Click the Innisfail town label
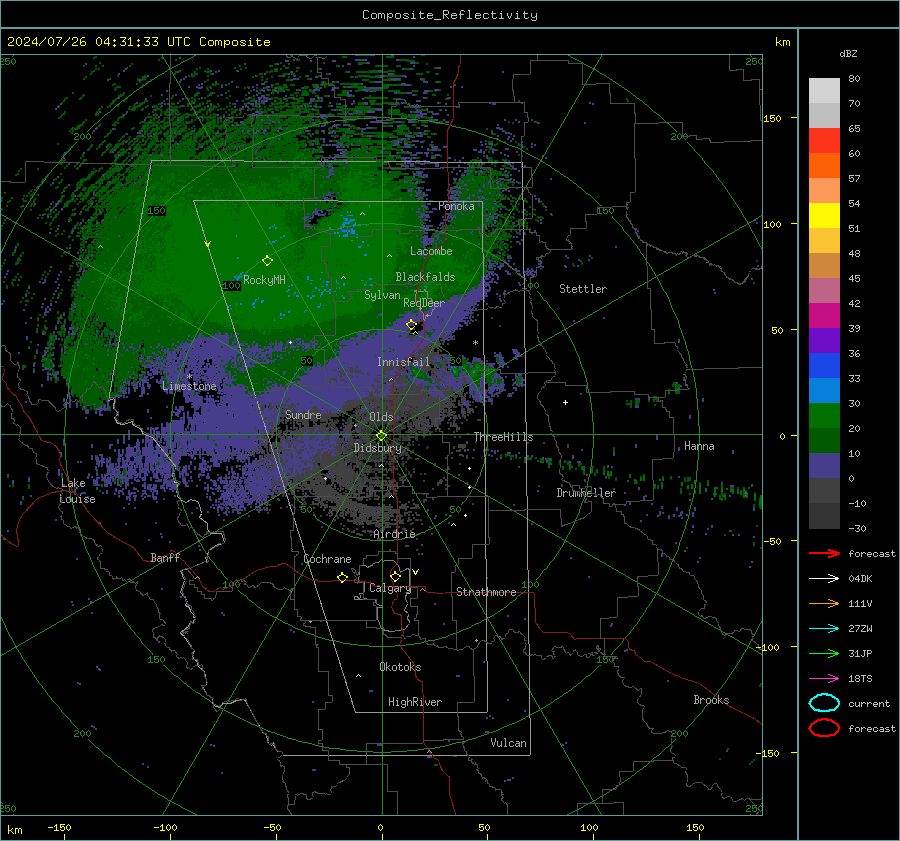Screen dimensions: 900x841 tap(403, 362)
